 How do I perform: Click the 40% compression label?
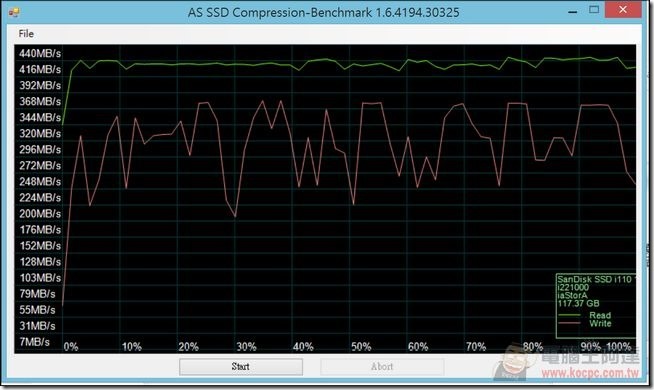(303, 347)
